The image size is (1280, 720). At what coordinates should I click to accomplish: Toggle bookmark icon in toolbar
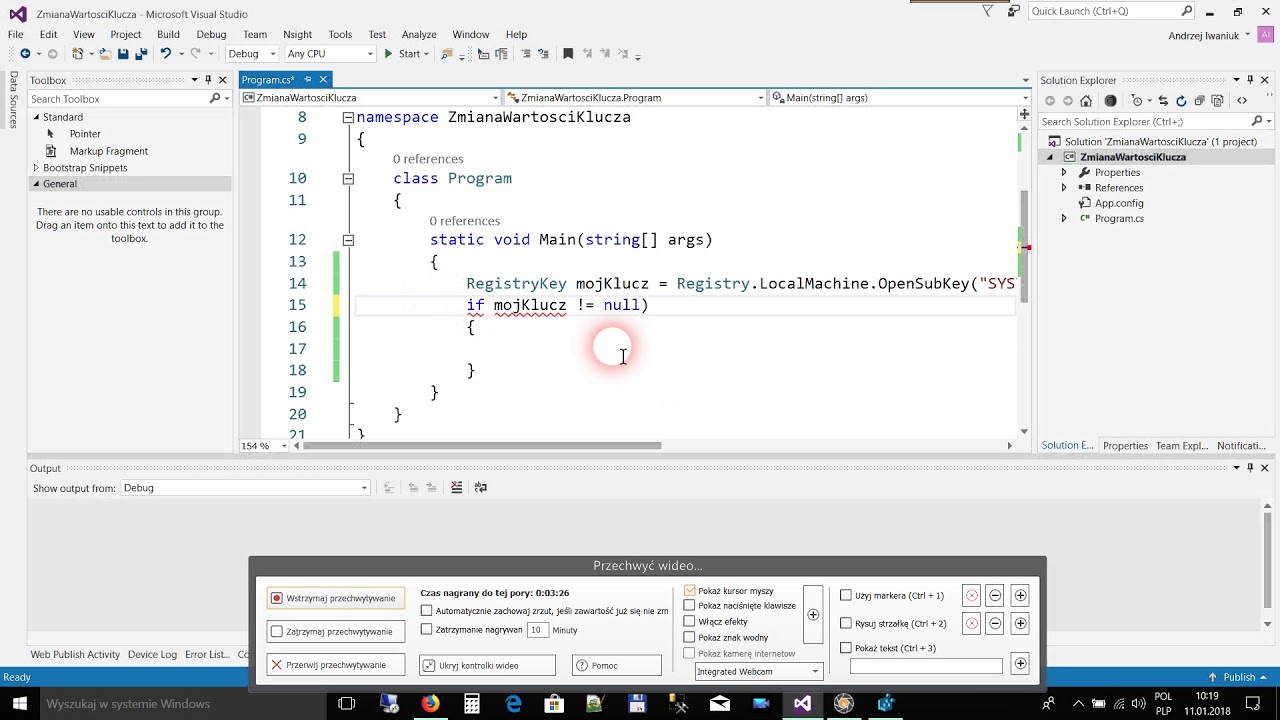[568, 54]
